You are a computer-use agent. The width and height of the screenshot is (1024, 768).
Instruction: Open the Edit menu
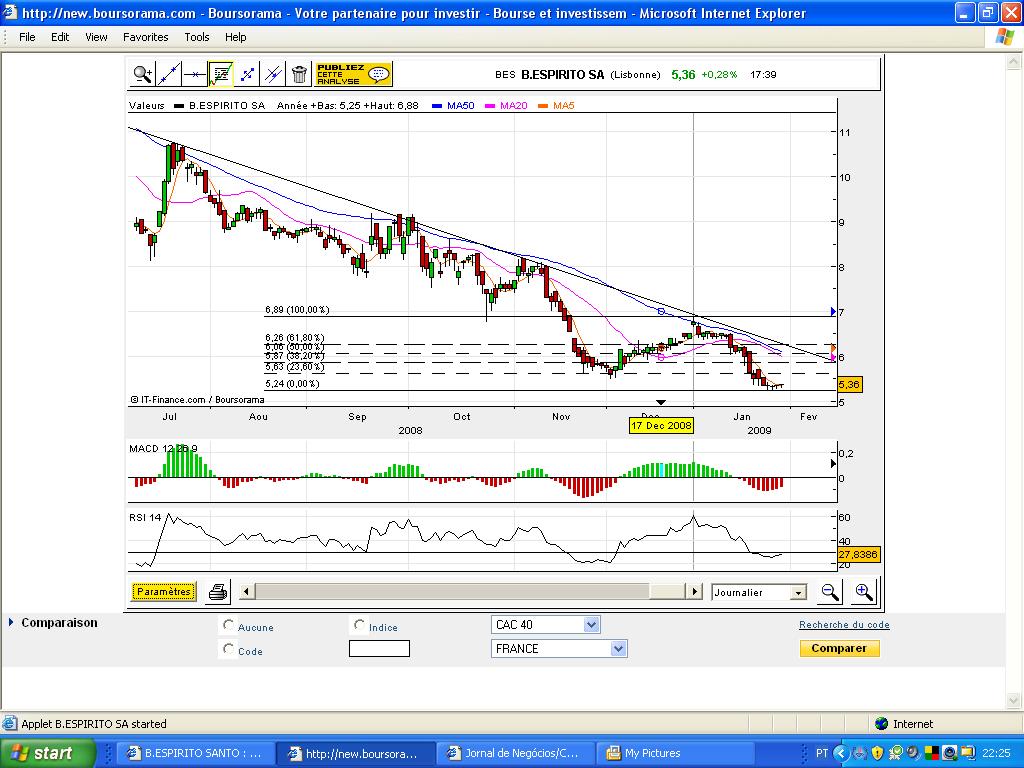pos(60,37)
